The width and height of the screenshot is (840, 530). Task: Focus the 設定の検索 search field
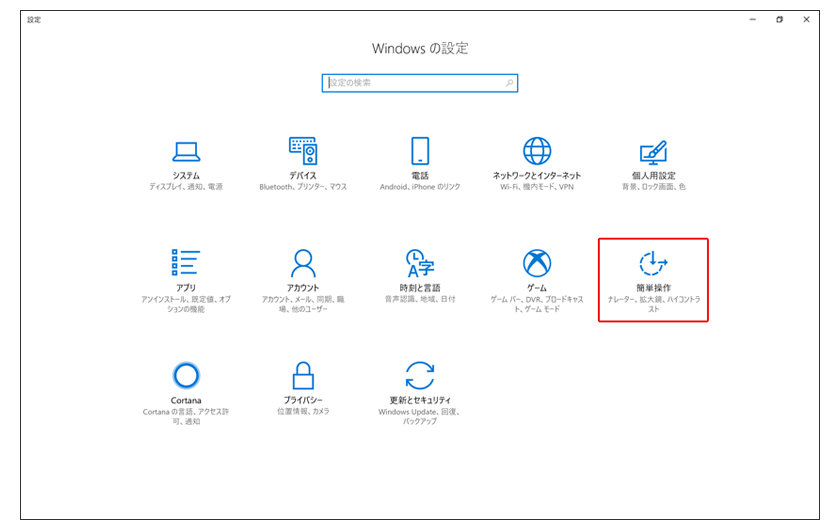coord(419,83)
